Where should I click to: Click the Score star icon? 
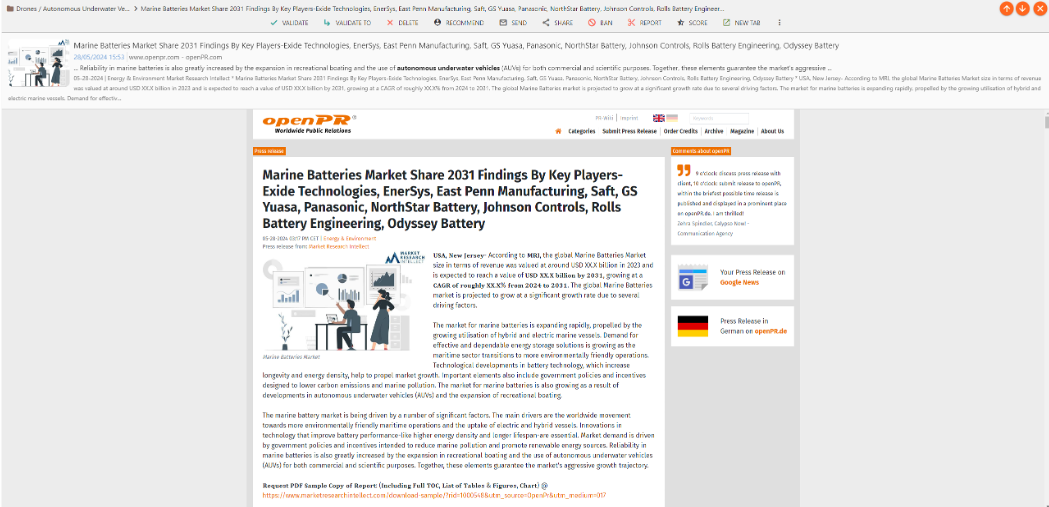(680, 23)
